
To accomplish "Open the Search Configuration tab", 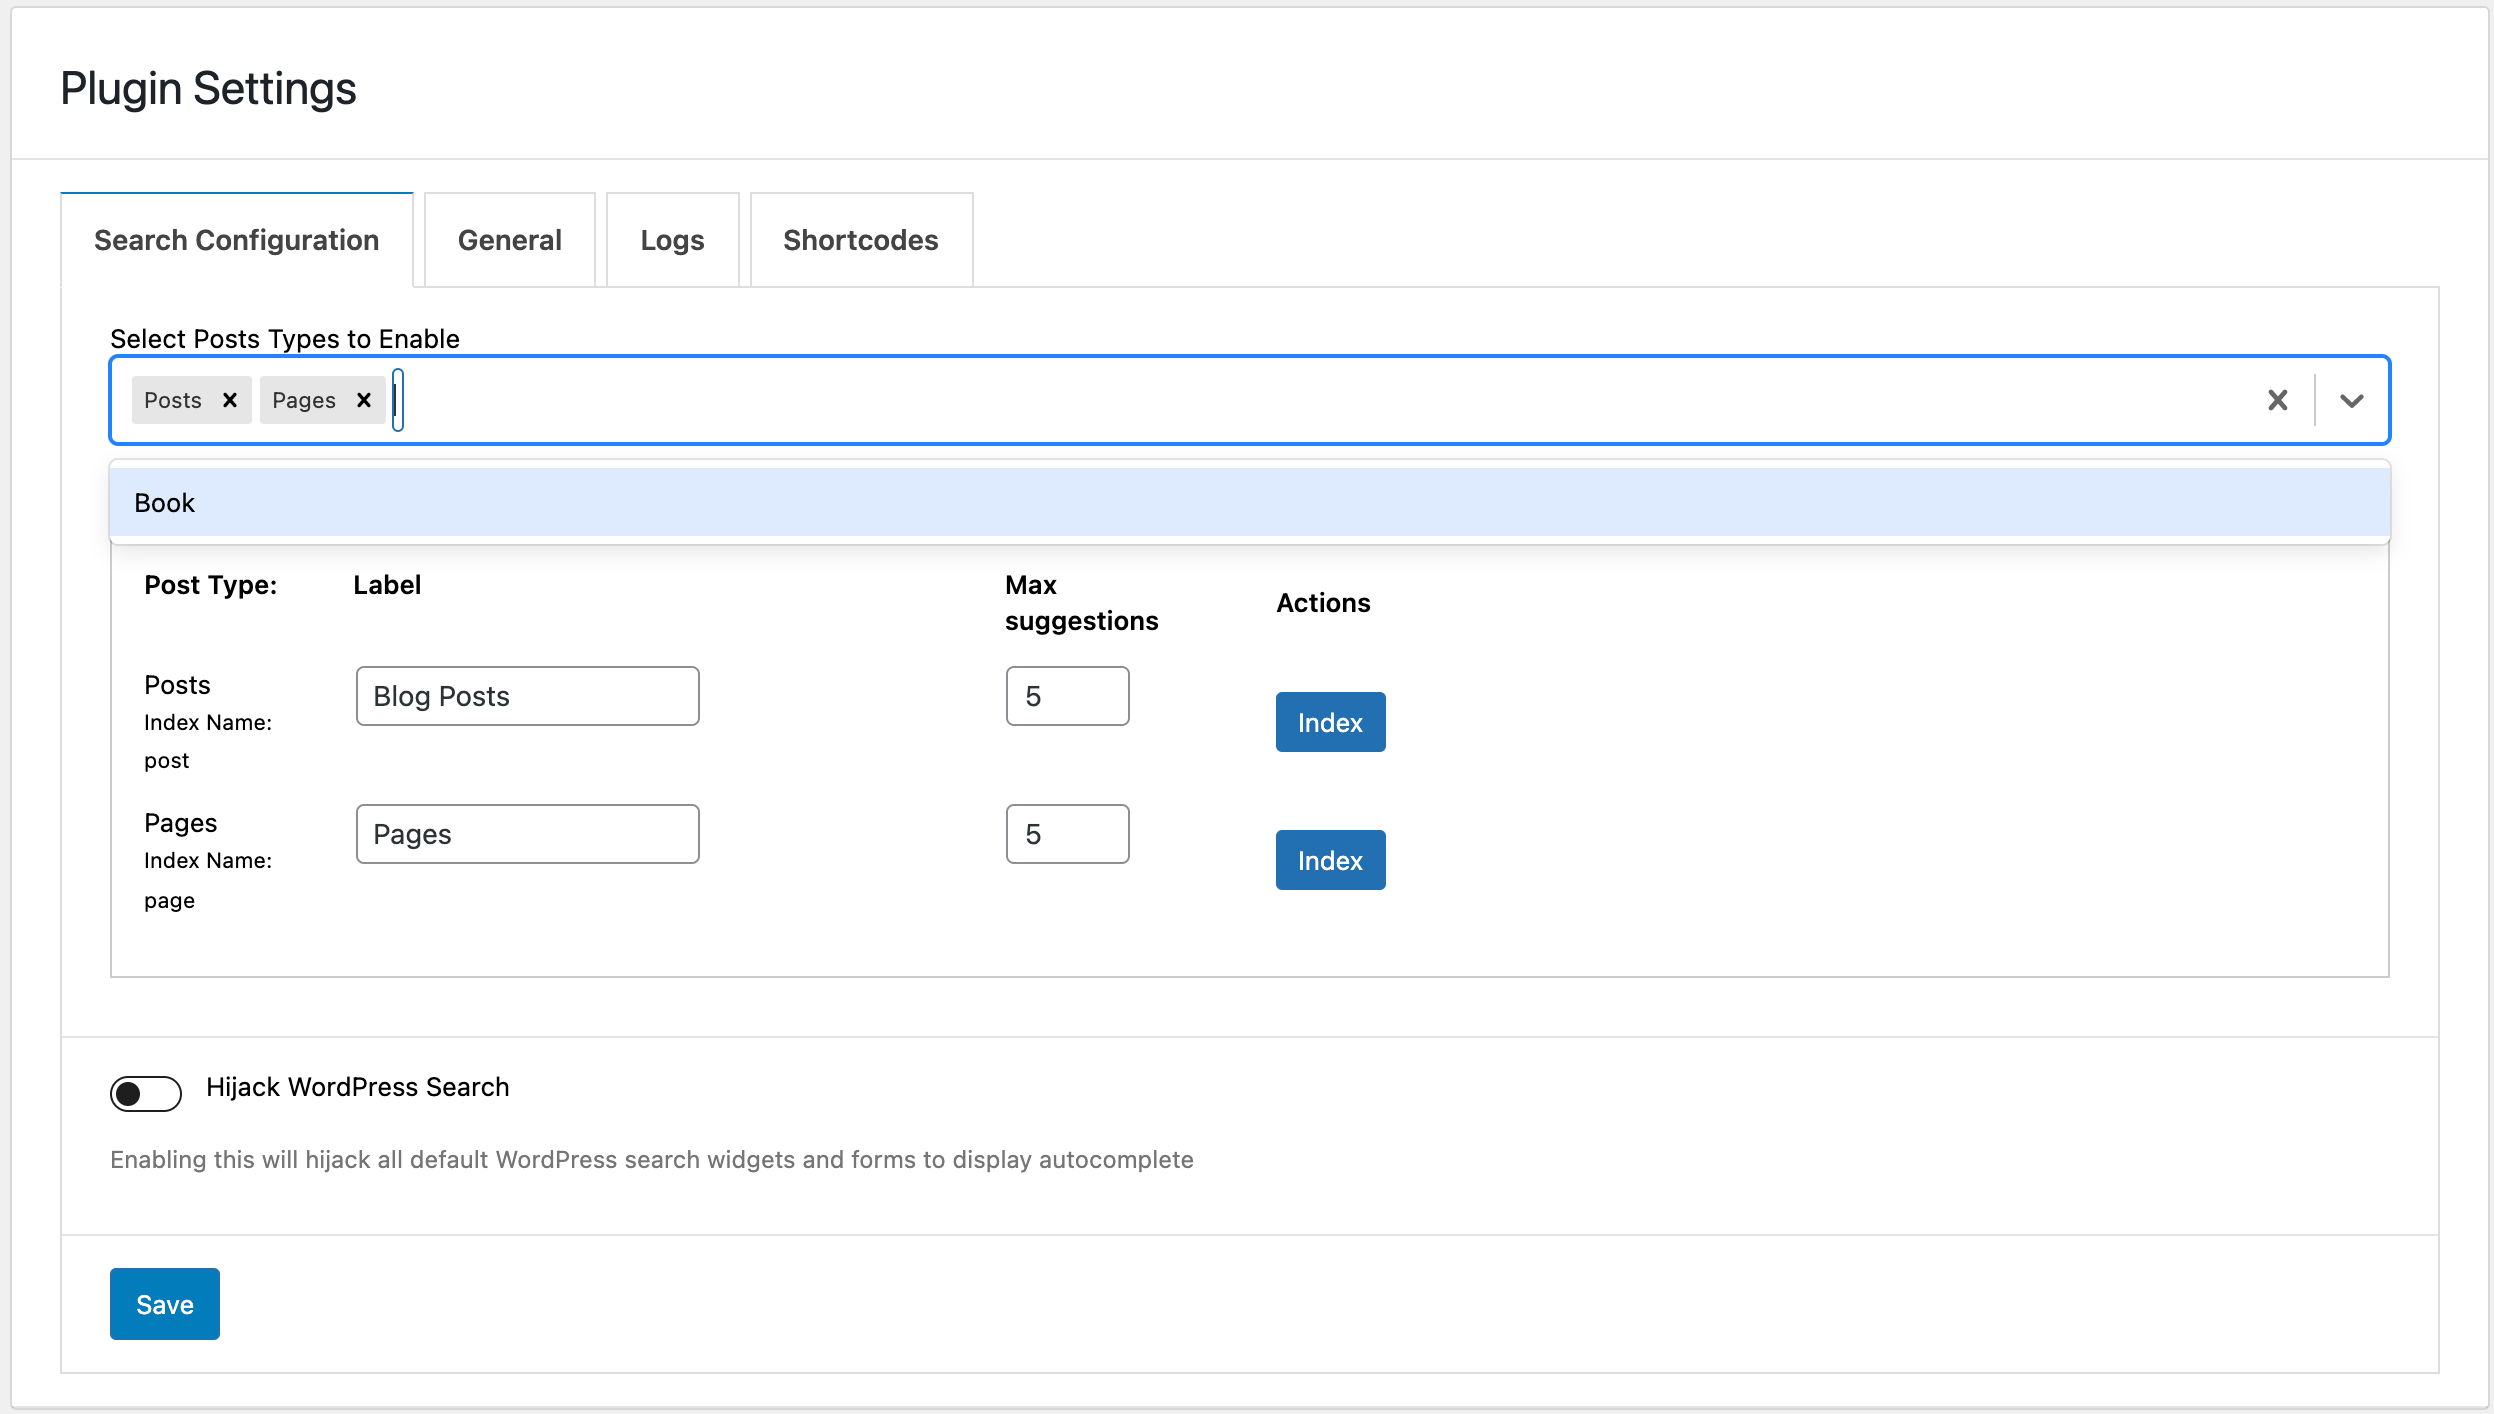I will [x=236, y=240].
